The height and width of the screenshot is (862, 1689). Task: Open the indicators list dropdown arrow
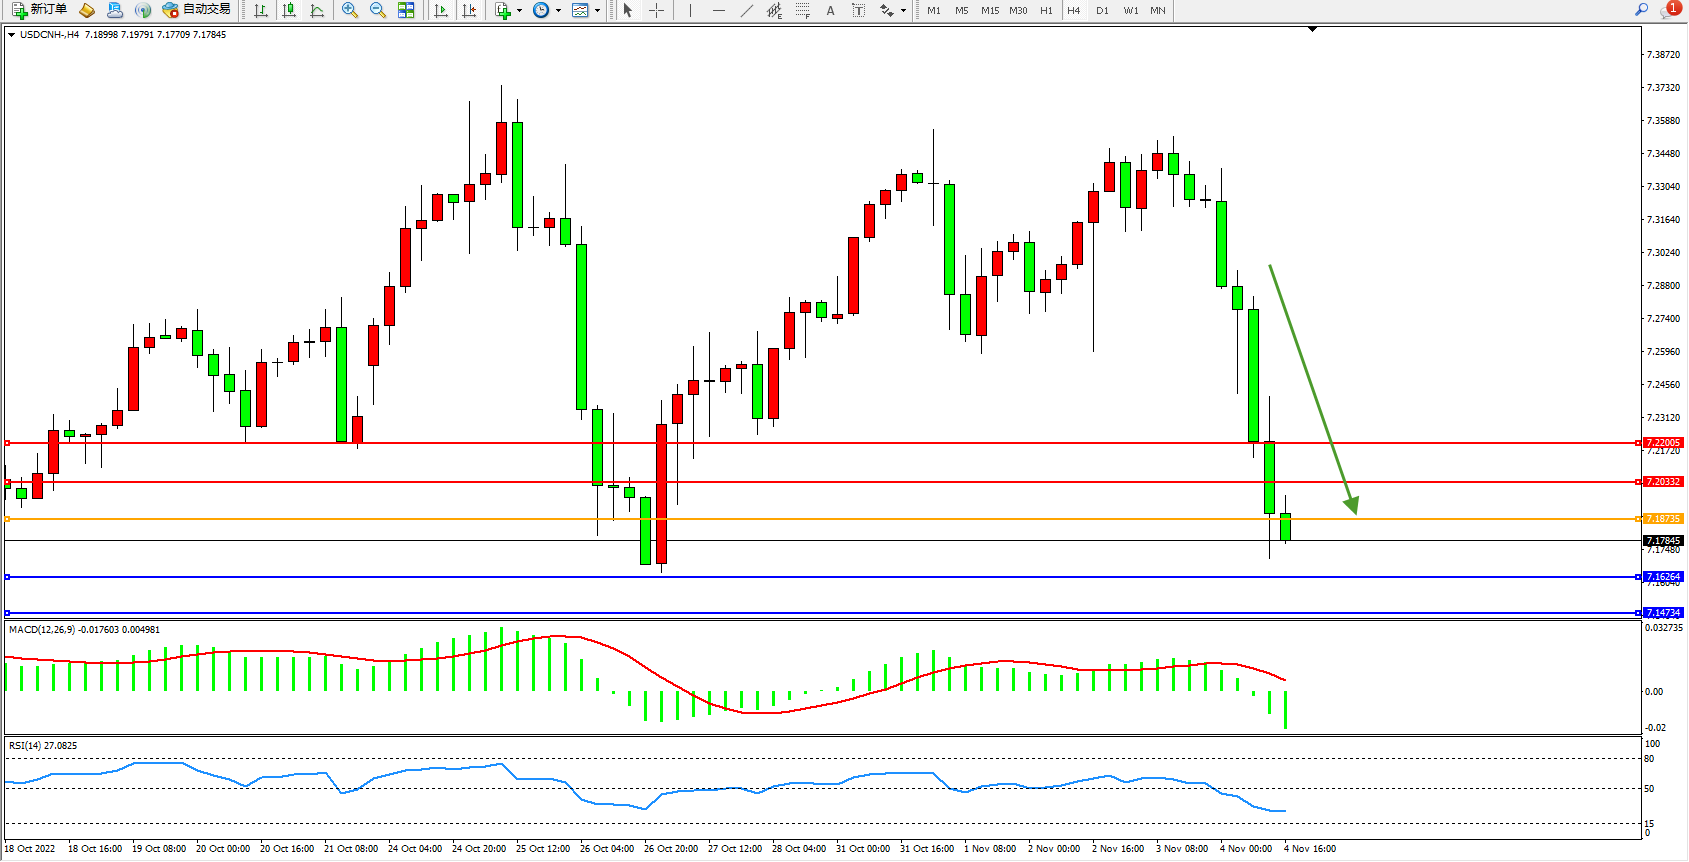[519, 11]
